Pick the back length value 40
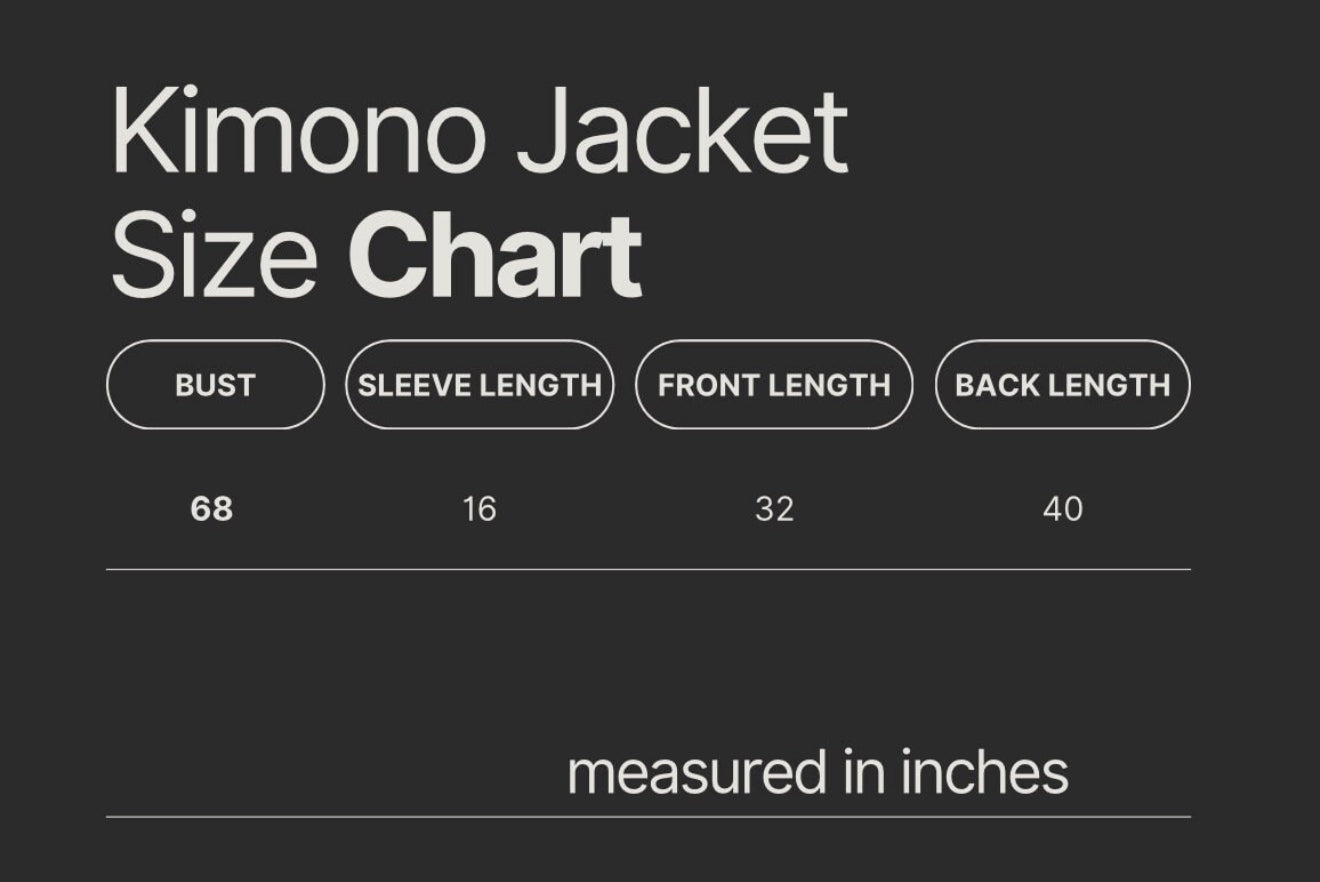This screenshot has height=882, width=1320. (x=1062, y=509)
